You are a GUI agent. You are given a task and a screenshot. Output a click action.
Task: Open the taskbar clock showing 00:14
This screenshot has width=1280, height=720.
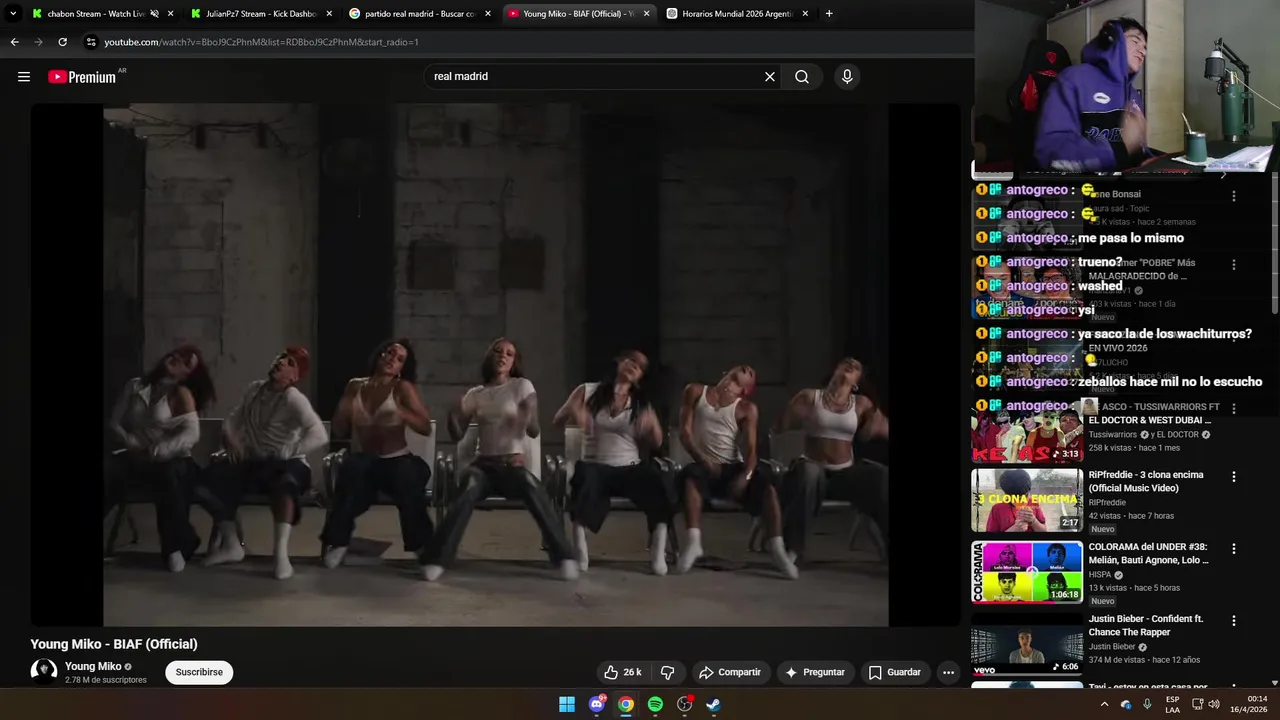click(x=1248, y=704)
